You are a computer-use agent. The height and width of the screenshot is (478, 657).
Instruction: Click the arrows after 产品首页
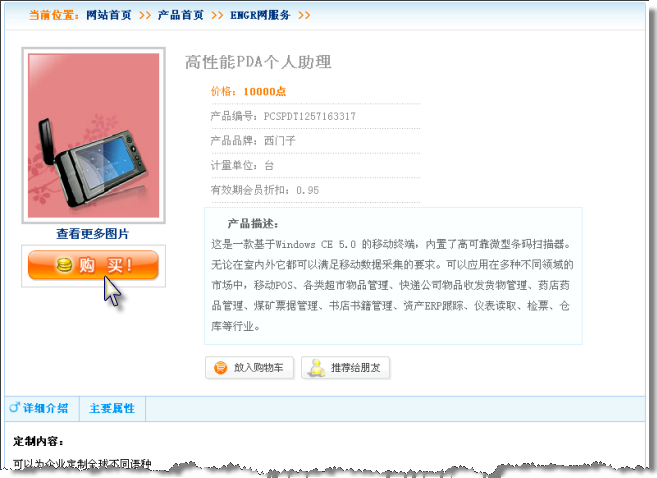[x=217, y=16]
